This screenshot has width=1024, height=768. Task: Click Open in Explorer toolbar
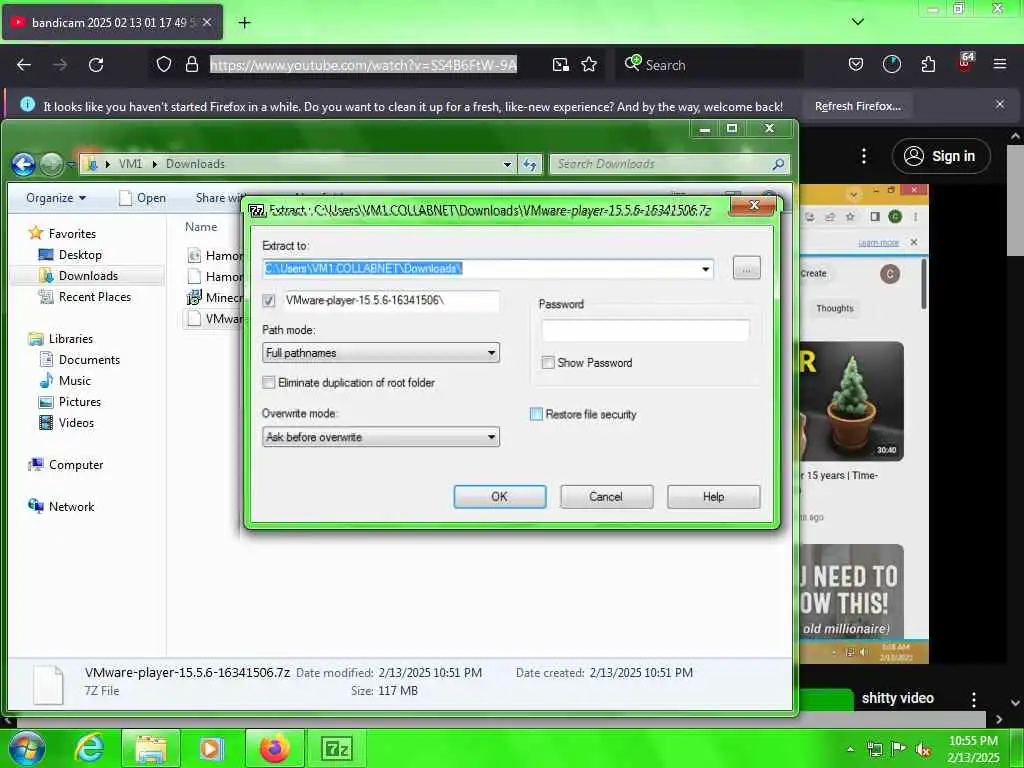click(x=142, y=198)
